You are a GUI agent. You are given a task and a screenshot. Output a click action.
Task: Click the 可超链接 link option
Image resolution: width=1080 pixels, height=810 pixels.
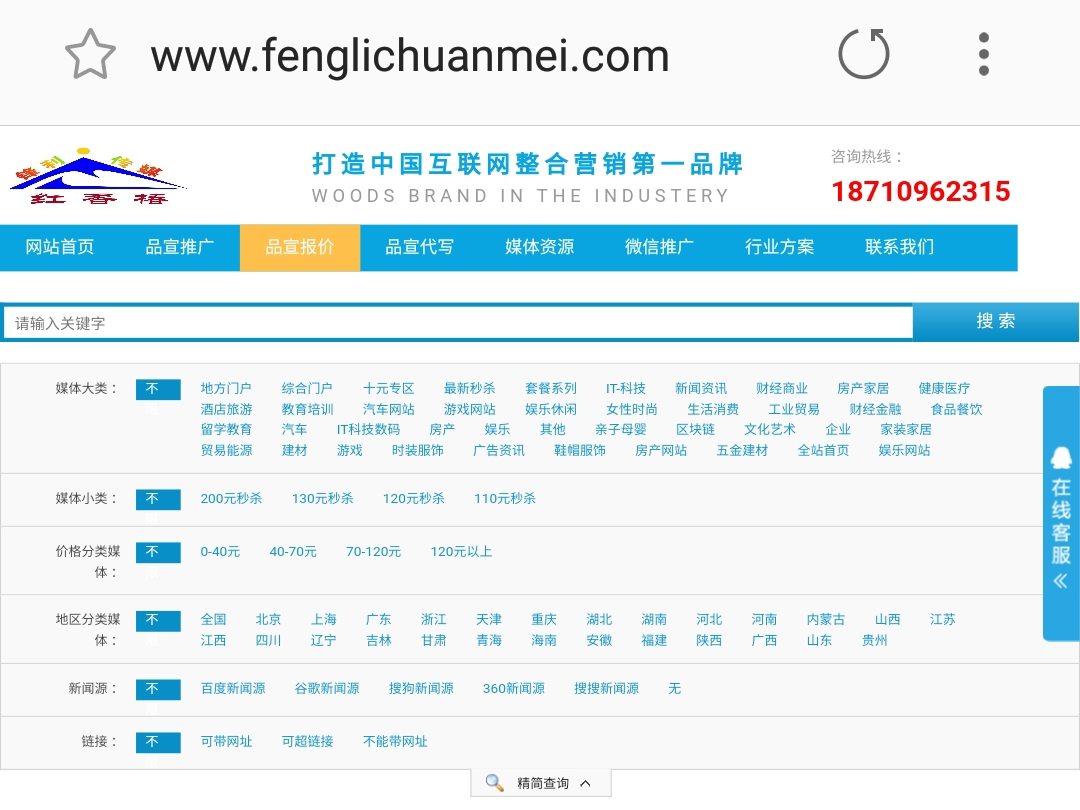pos(307,743)
